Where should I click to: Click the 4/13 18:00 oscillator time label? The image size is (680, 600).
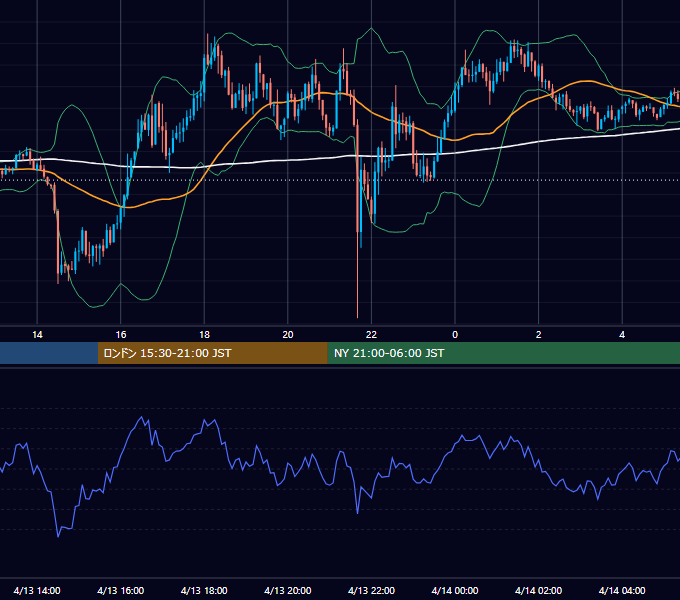point(204,590)
